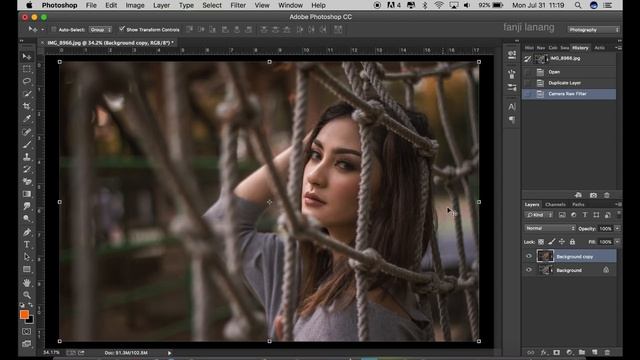Open the Image menu
640x360 pixels.
[x=135, y=5]
